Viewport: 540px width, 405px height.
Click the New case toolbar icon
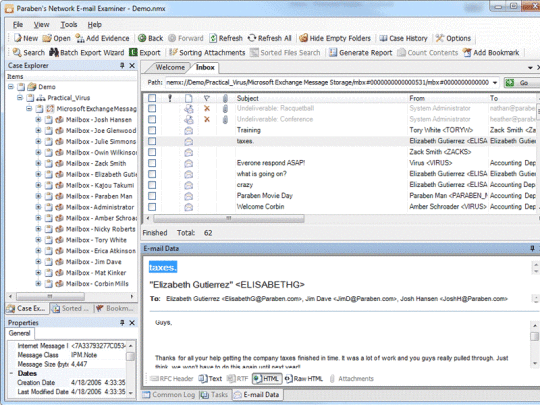tap(18, 38)
